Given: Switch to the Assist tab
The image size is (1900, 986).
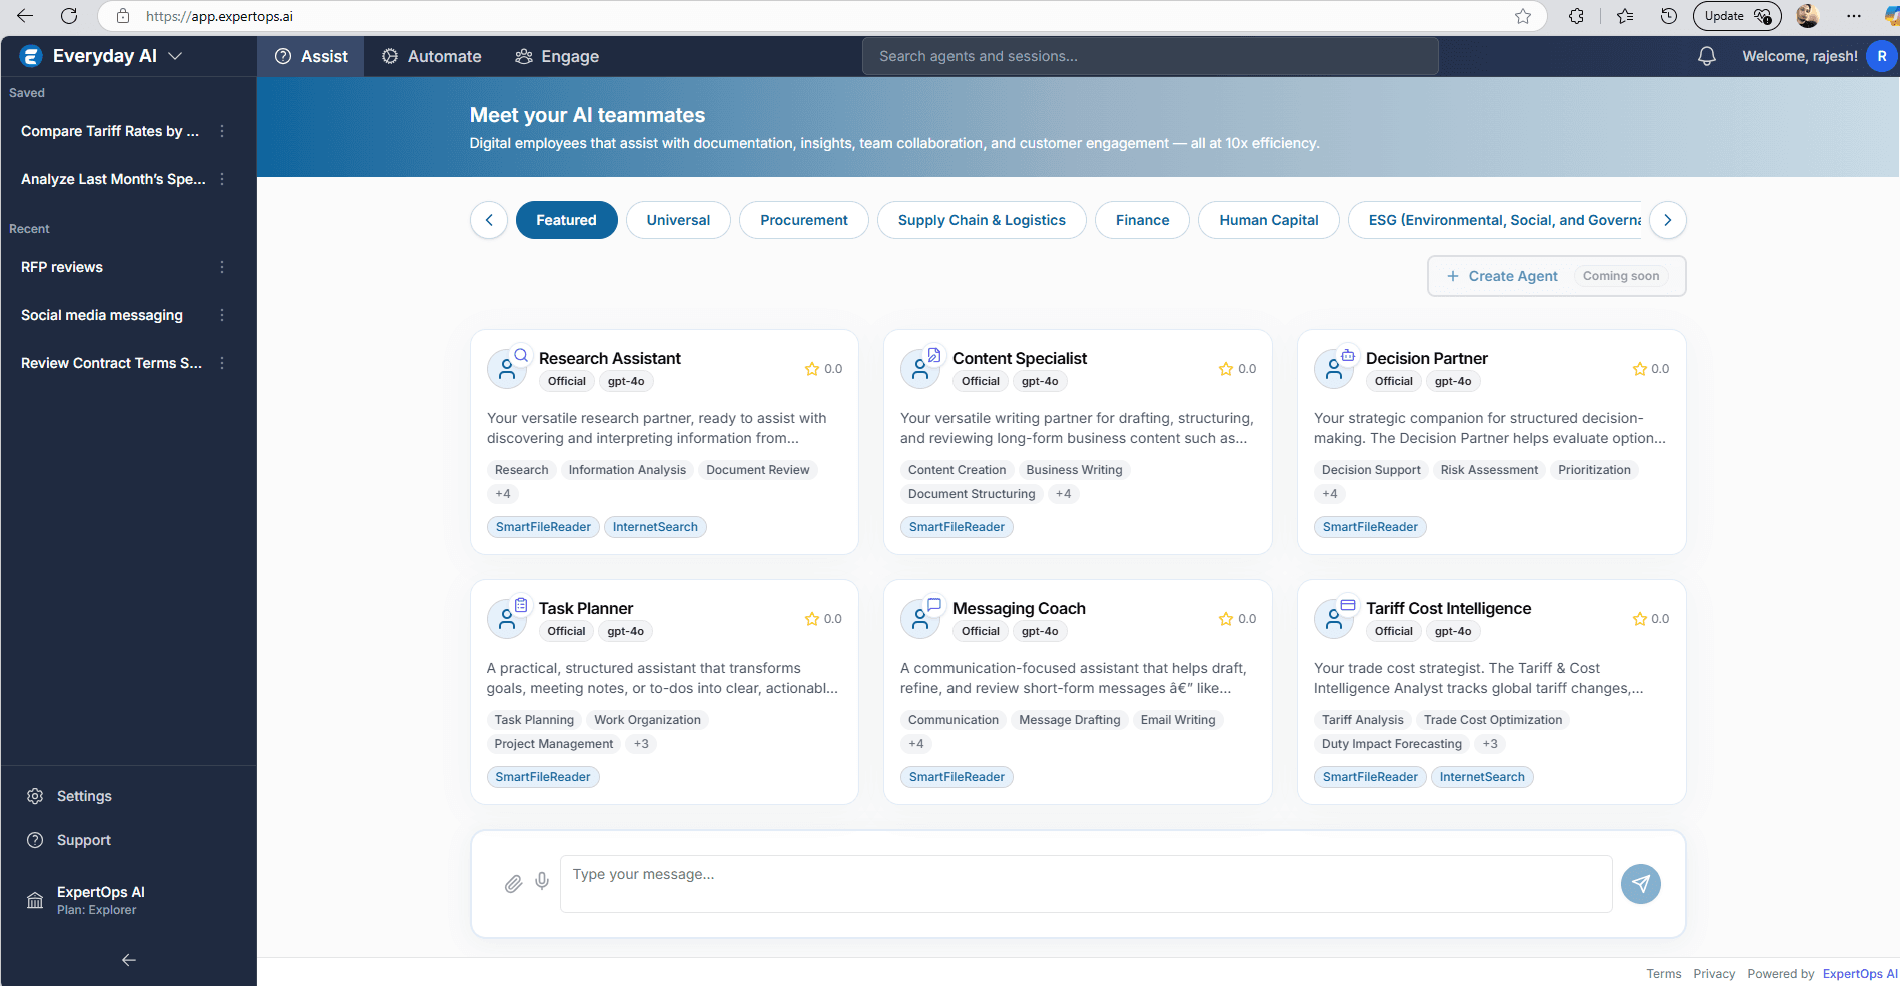Looking at the screenshot, I should click(311, 56).
